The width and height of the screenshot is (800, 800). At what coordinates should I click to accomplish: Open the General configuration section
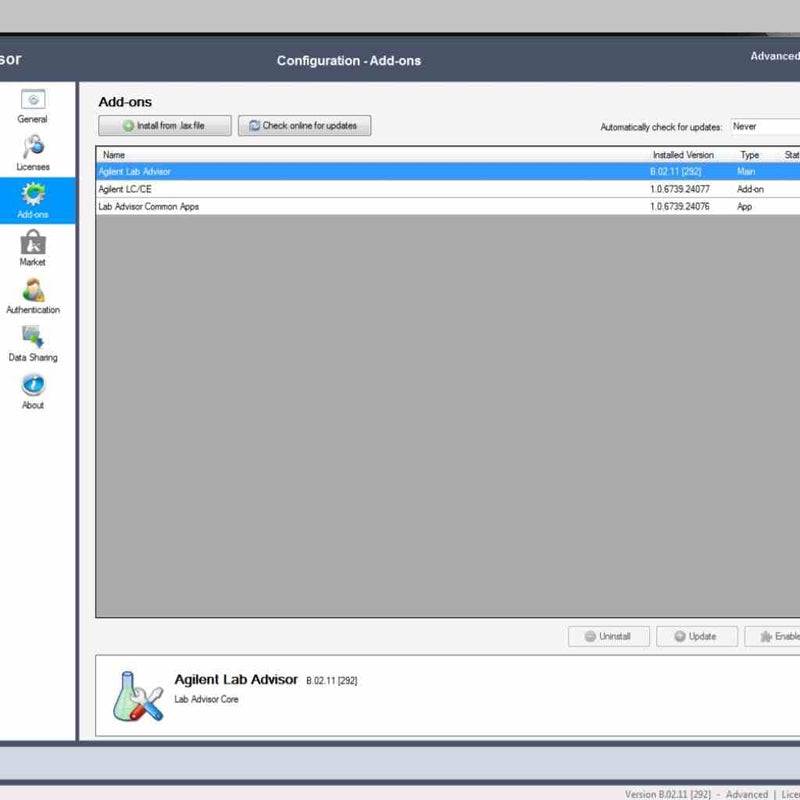tap(33, 107)
